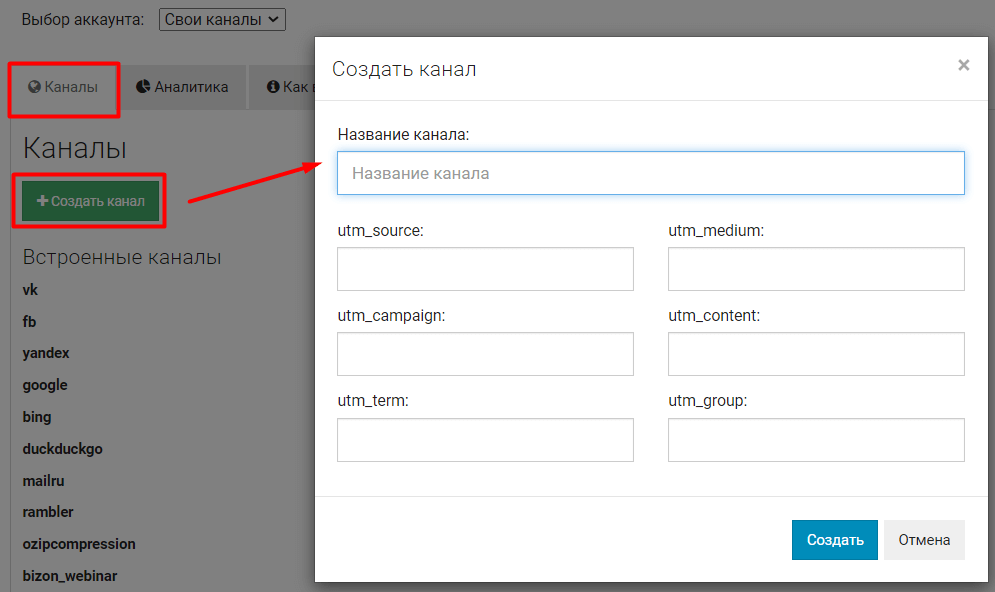Click the utm_source input field
Viewport: 995px width, 592px height.
(x=485, y=269)
